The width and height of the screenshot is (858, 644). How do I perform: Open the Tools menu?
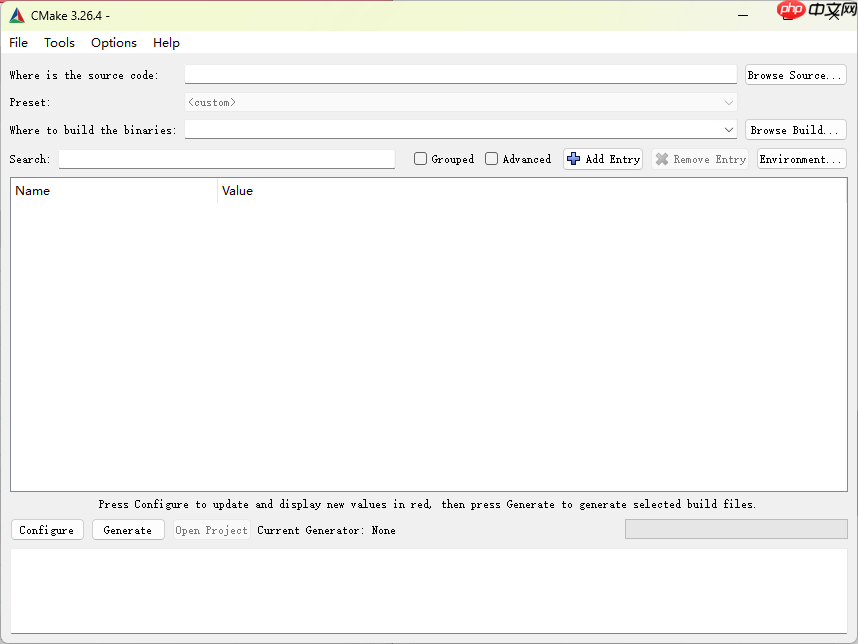click(58, 43)
